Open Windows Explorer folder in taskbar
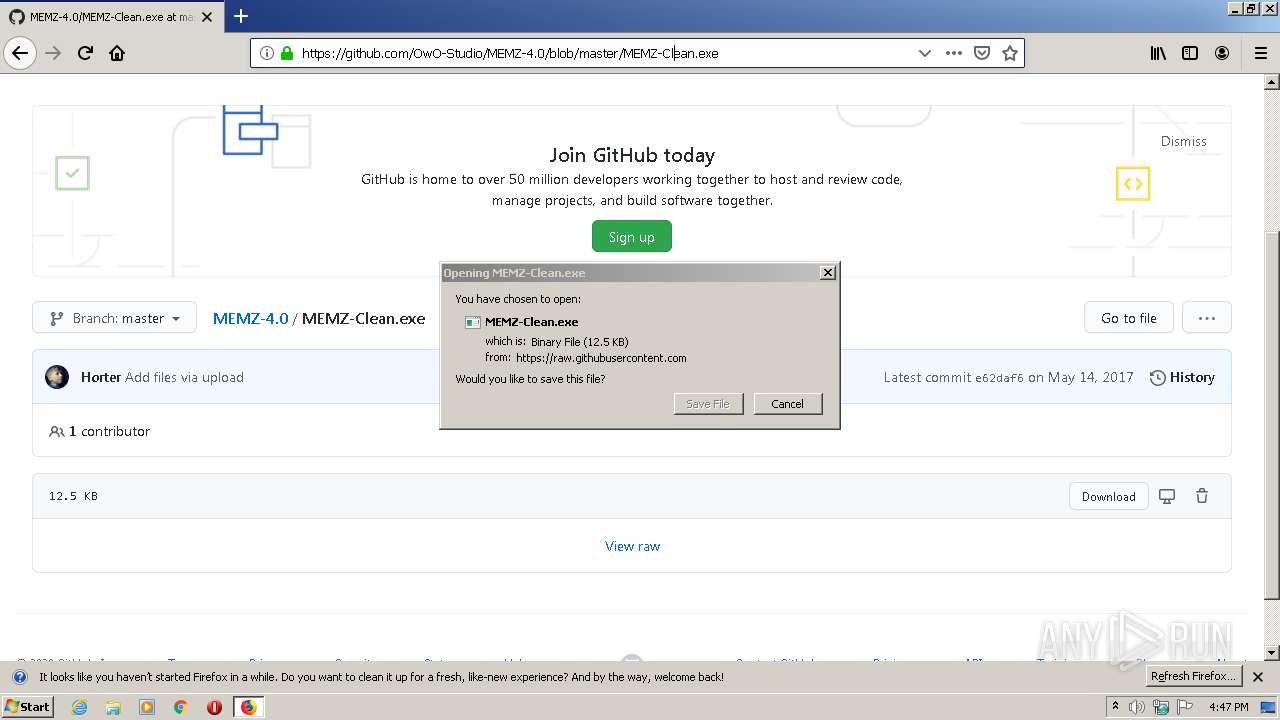Viewport: 1280px width, 720px height. coord(113,707)
